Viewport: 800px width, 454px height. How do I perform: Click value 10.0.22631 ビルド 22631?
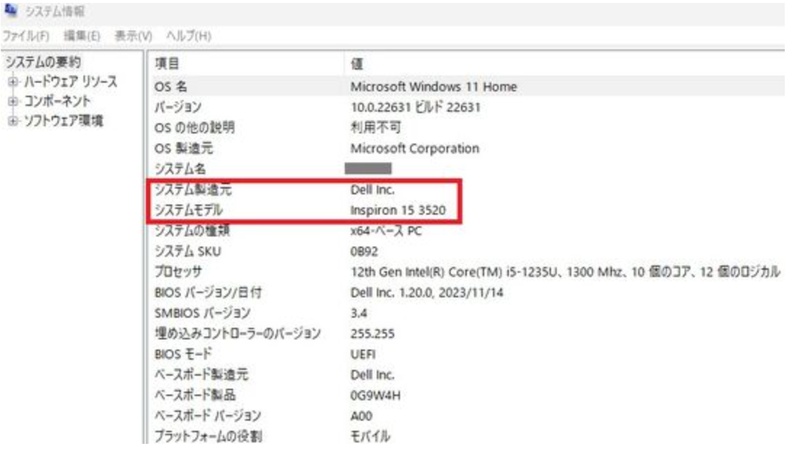tap(415, 107)
